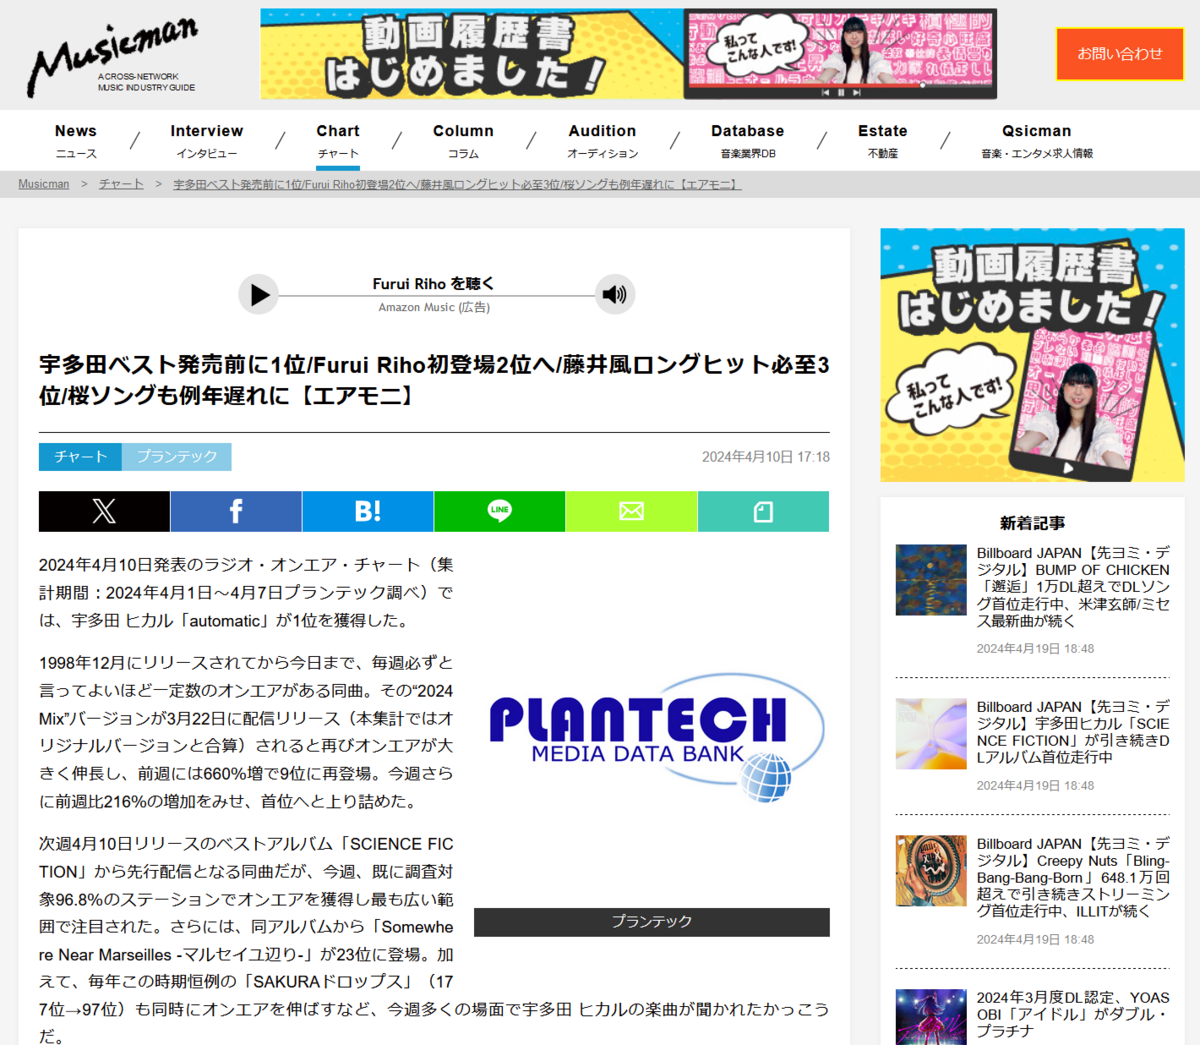Click the teal copy/note share icon

coord(763,511)
